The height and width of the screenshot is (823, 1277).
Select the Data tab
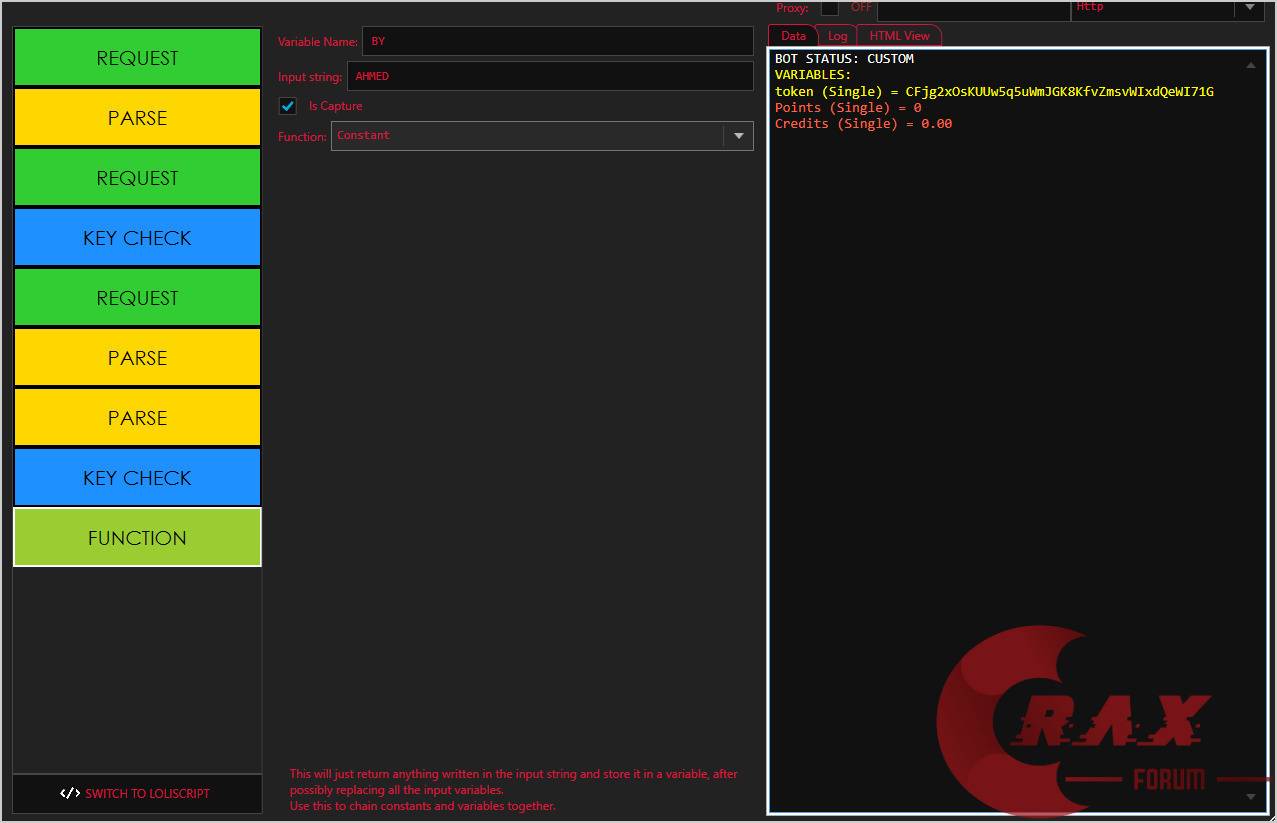coord(793,35)
